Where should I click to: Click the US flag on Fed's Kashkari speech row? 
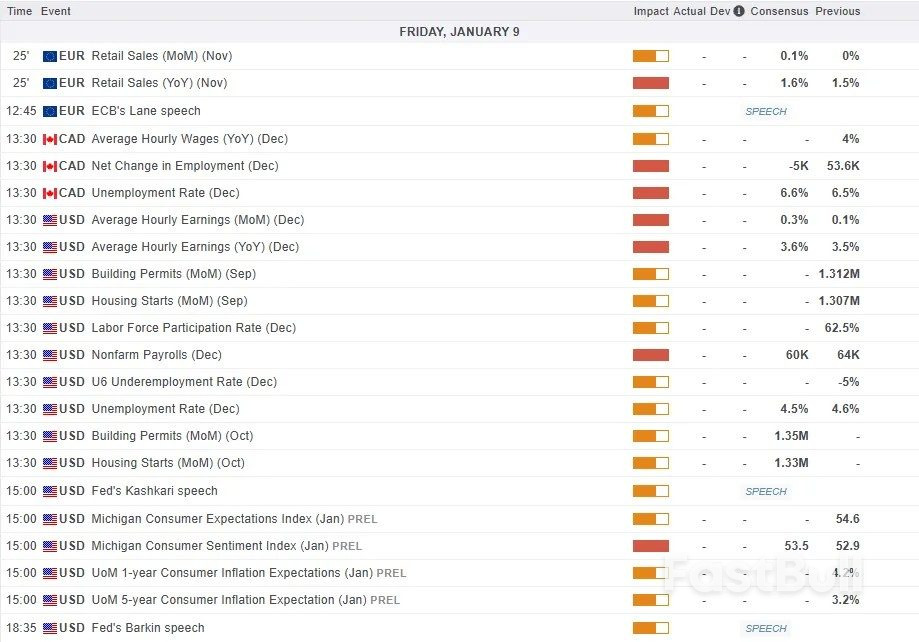click(49, 491)
